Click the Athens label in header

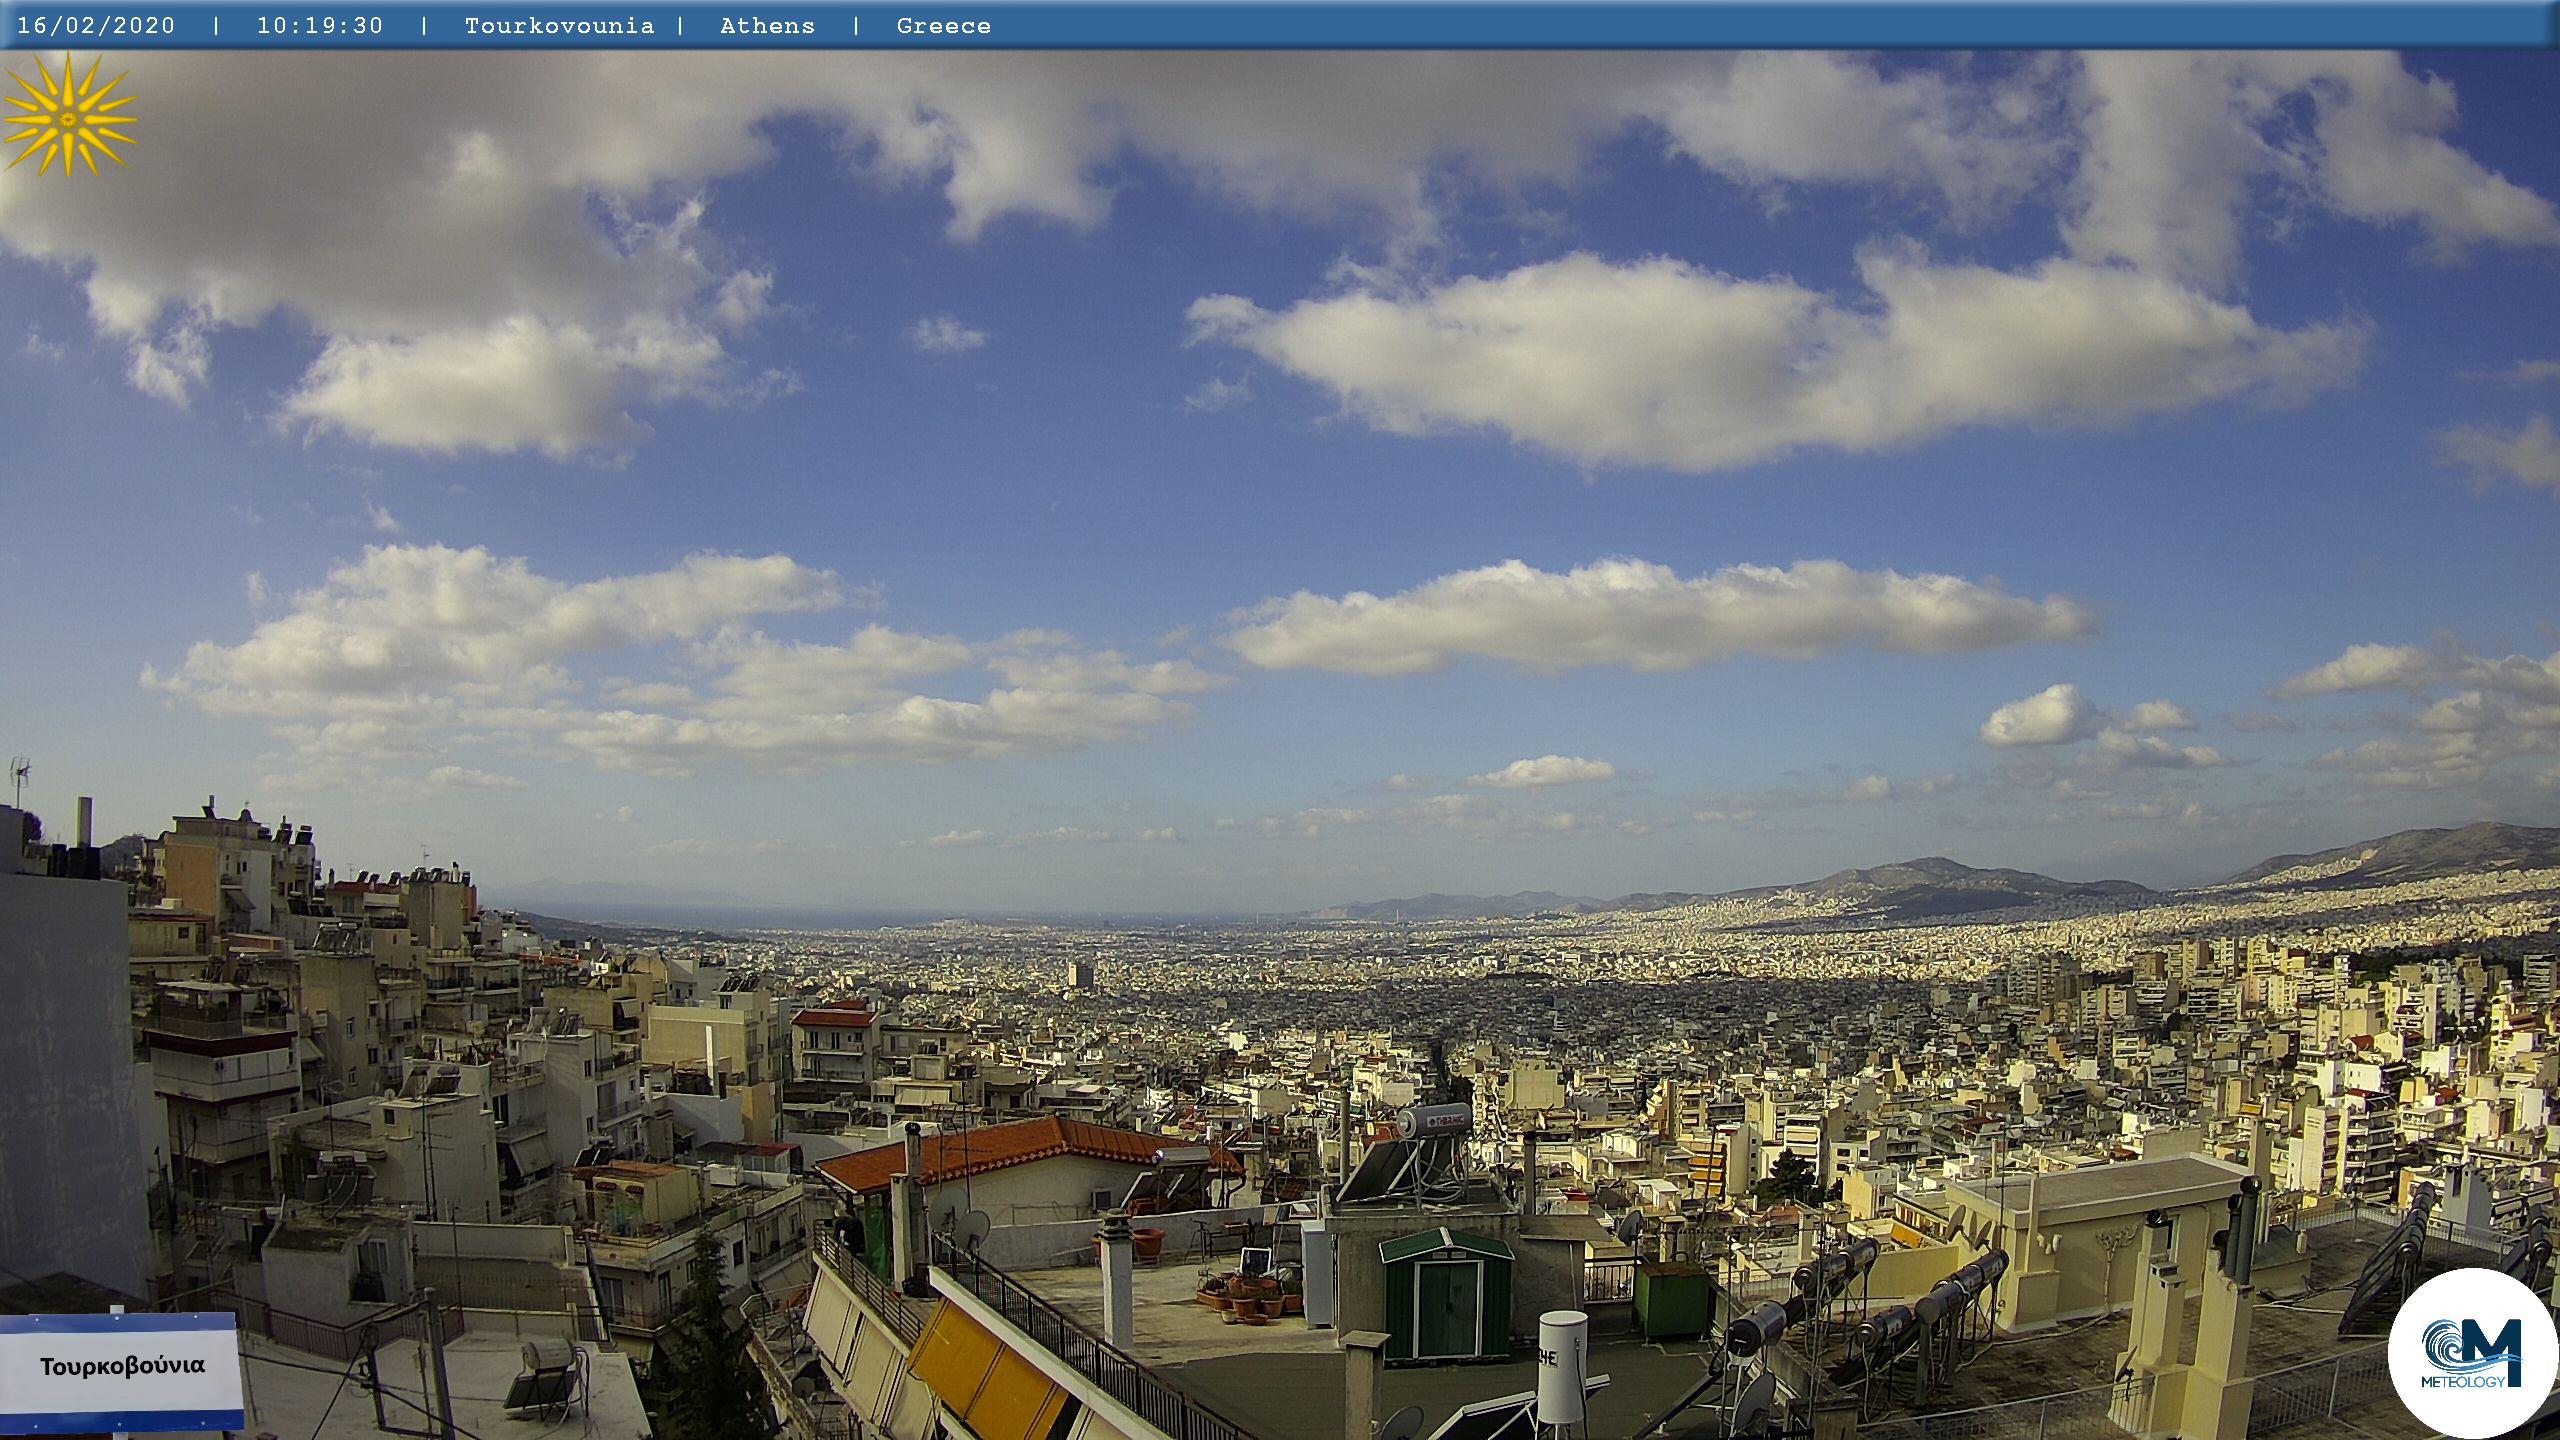(x=767, y=26)
